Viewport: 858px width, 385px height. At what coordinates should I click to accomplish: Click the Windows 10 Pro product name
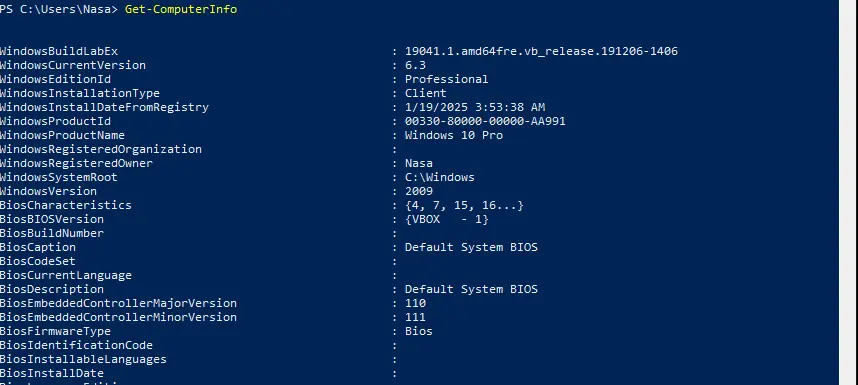click(x=454, y=135)
